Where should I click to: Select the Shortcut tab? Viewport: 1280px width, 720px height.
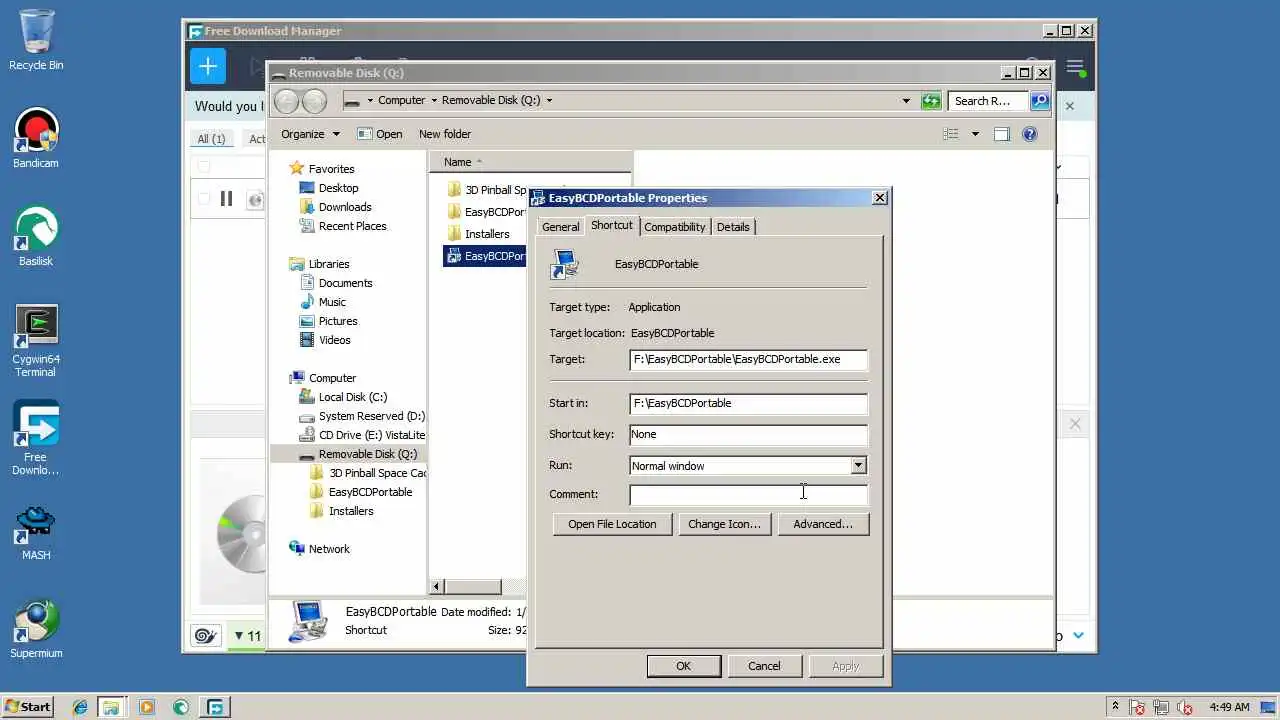[612, 225]
